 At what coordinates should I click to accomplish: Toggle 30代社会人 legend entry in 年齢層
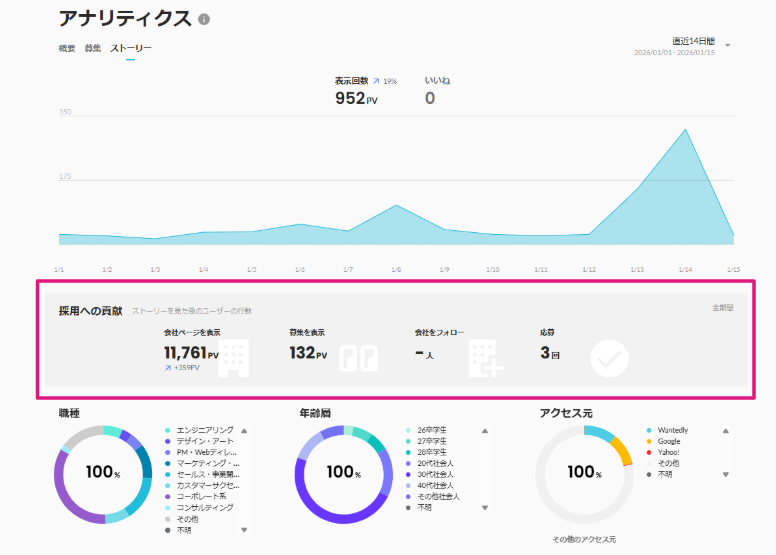pos(436,474)
